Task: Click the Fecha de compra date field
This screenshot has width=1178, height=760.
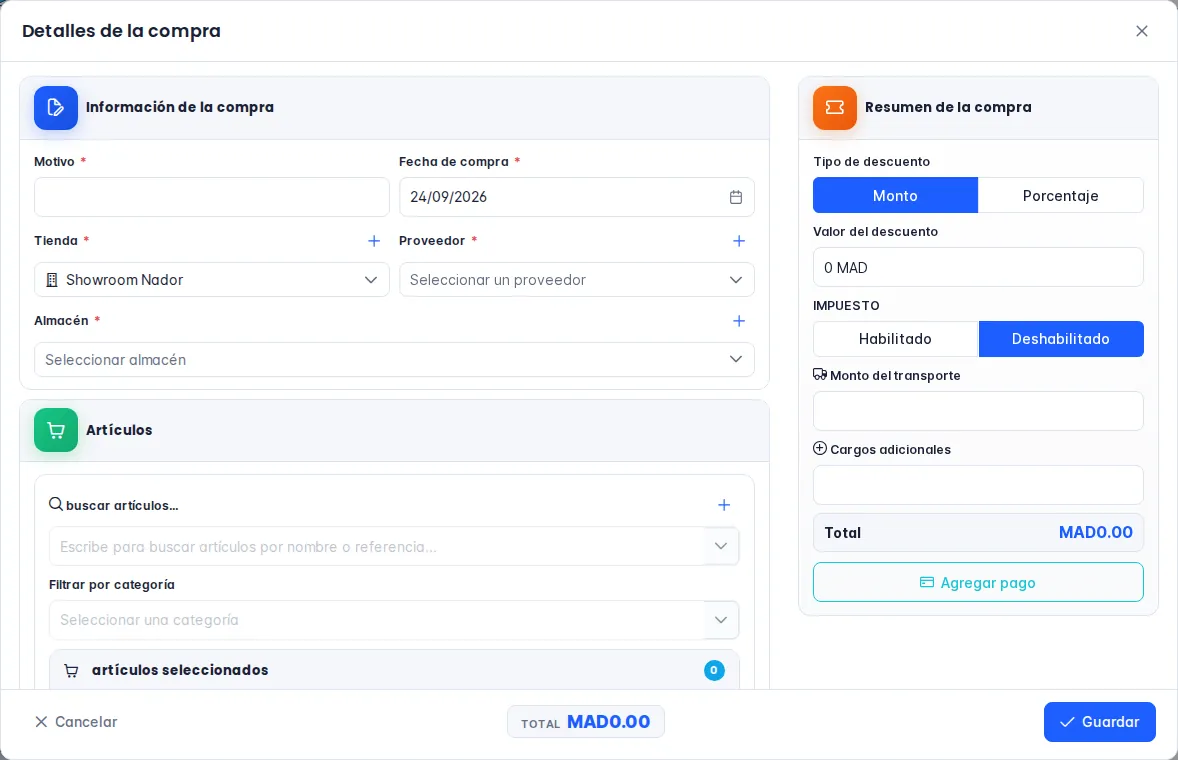Action: click(576, 197)
